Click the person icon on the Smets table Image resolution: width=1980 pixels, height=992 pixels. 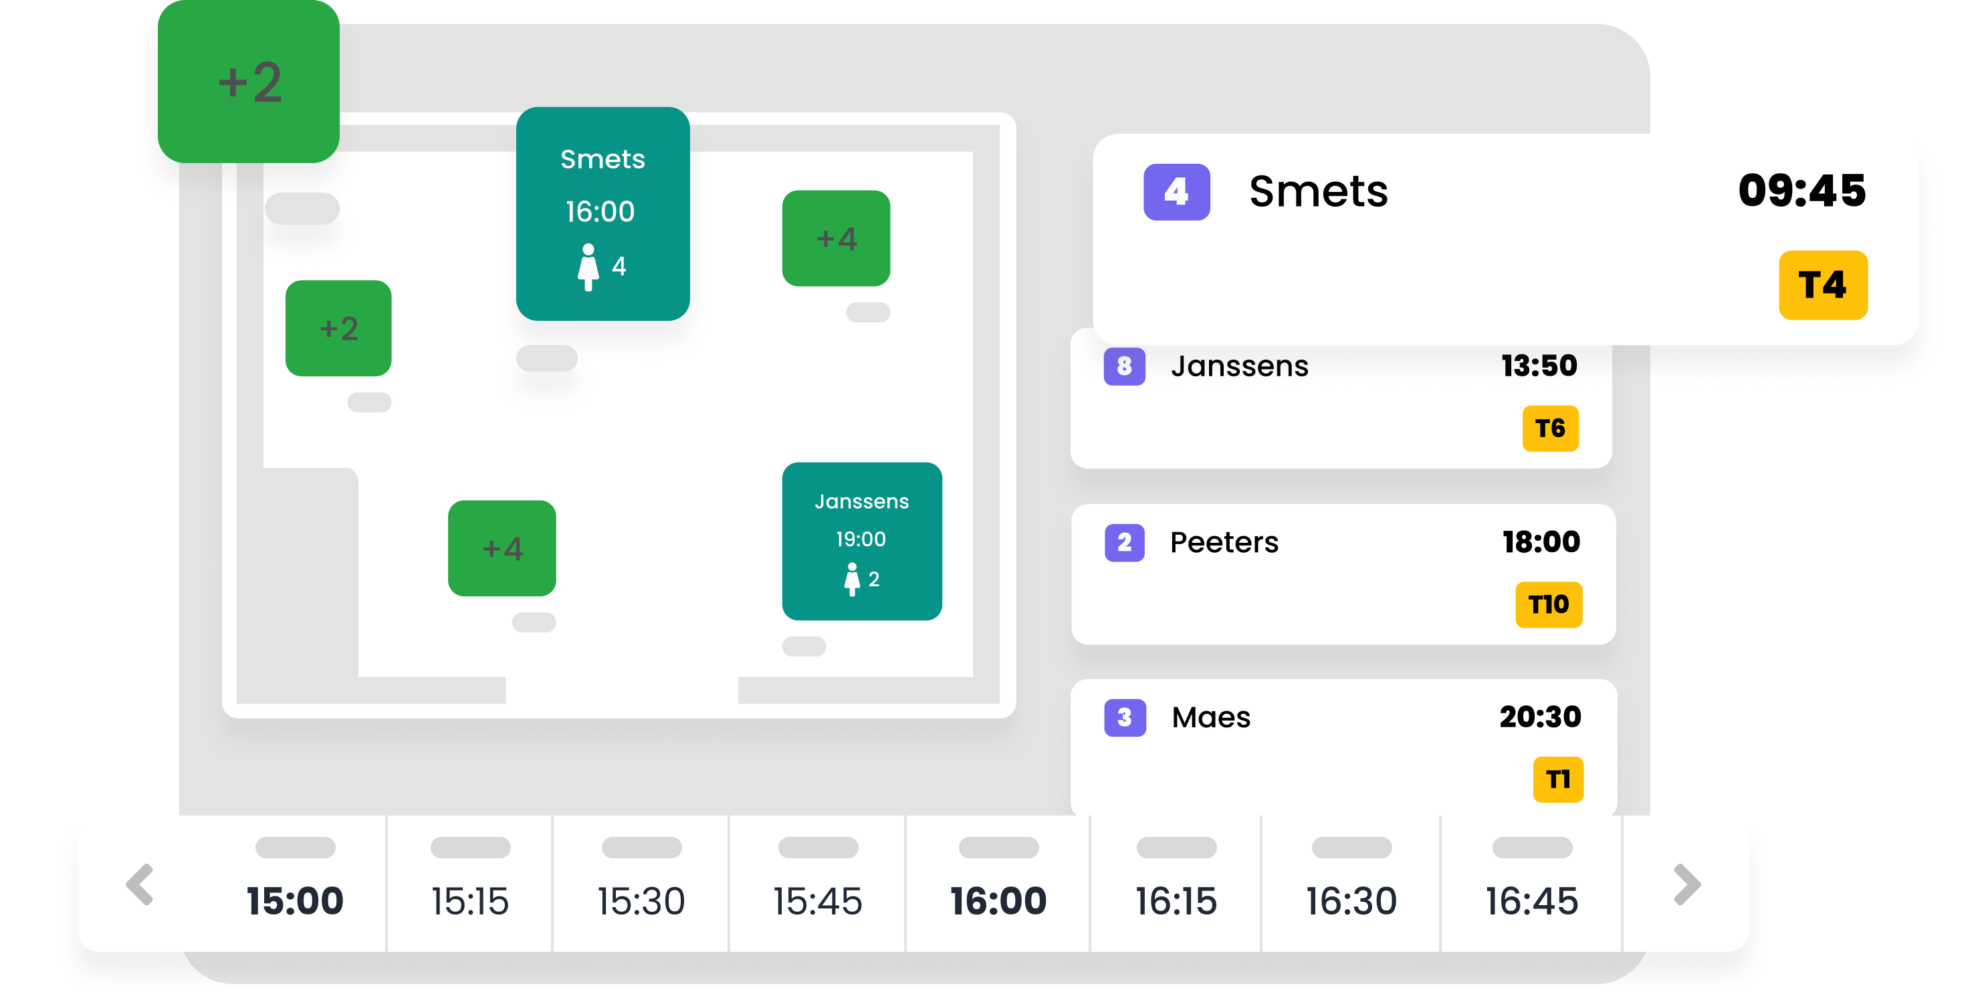589,267
